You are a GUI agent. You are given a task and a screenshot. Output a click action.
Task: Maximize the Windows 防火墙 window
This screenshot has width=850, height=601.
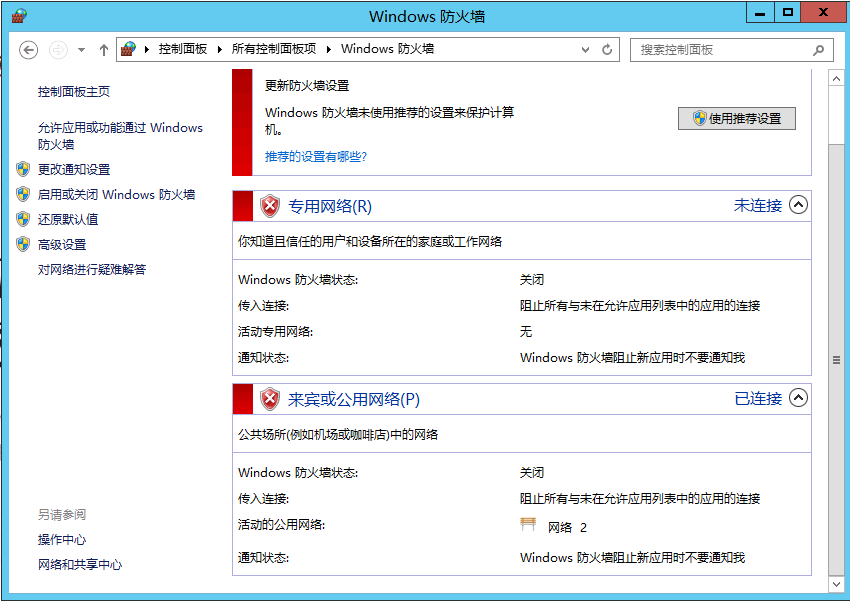(788, 12)
